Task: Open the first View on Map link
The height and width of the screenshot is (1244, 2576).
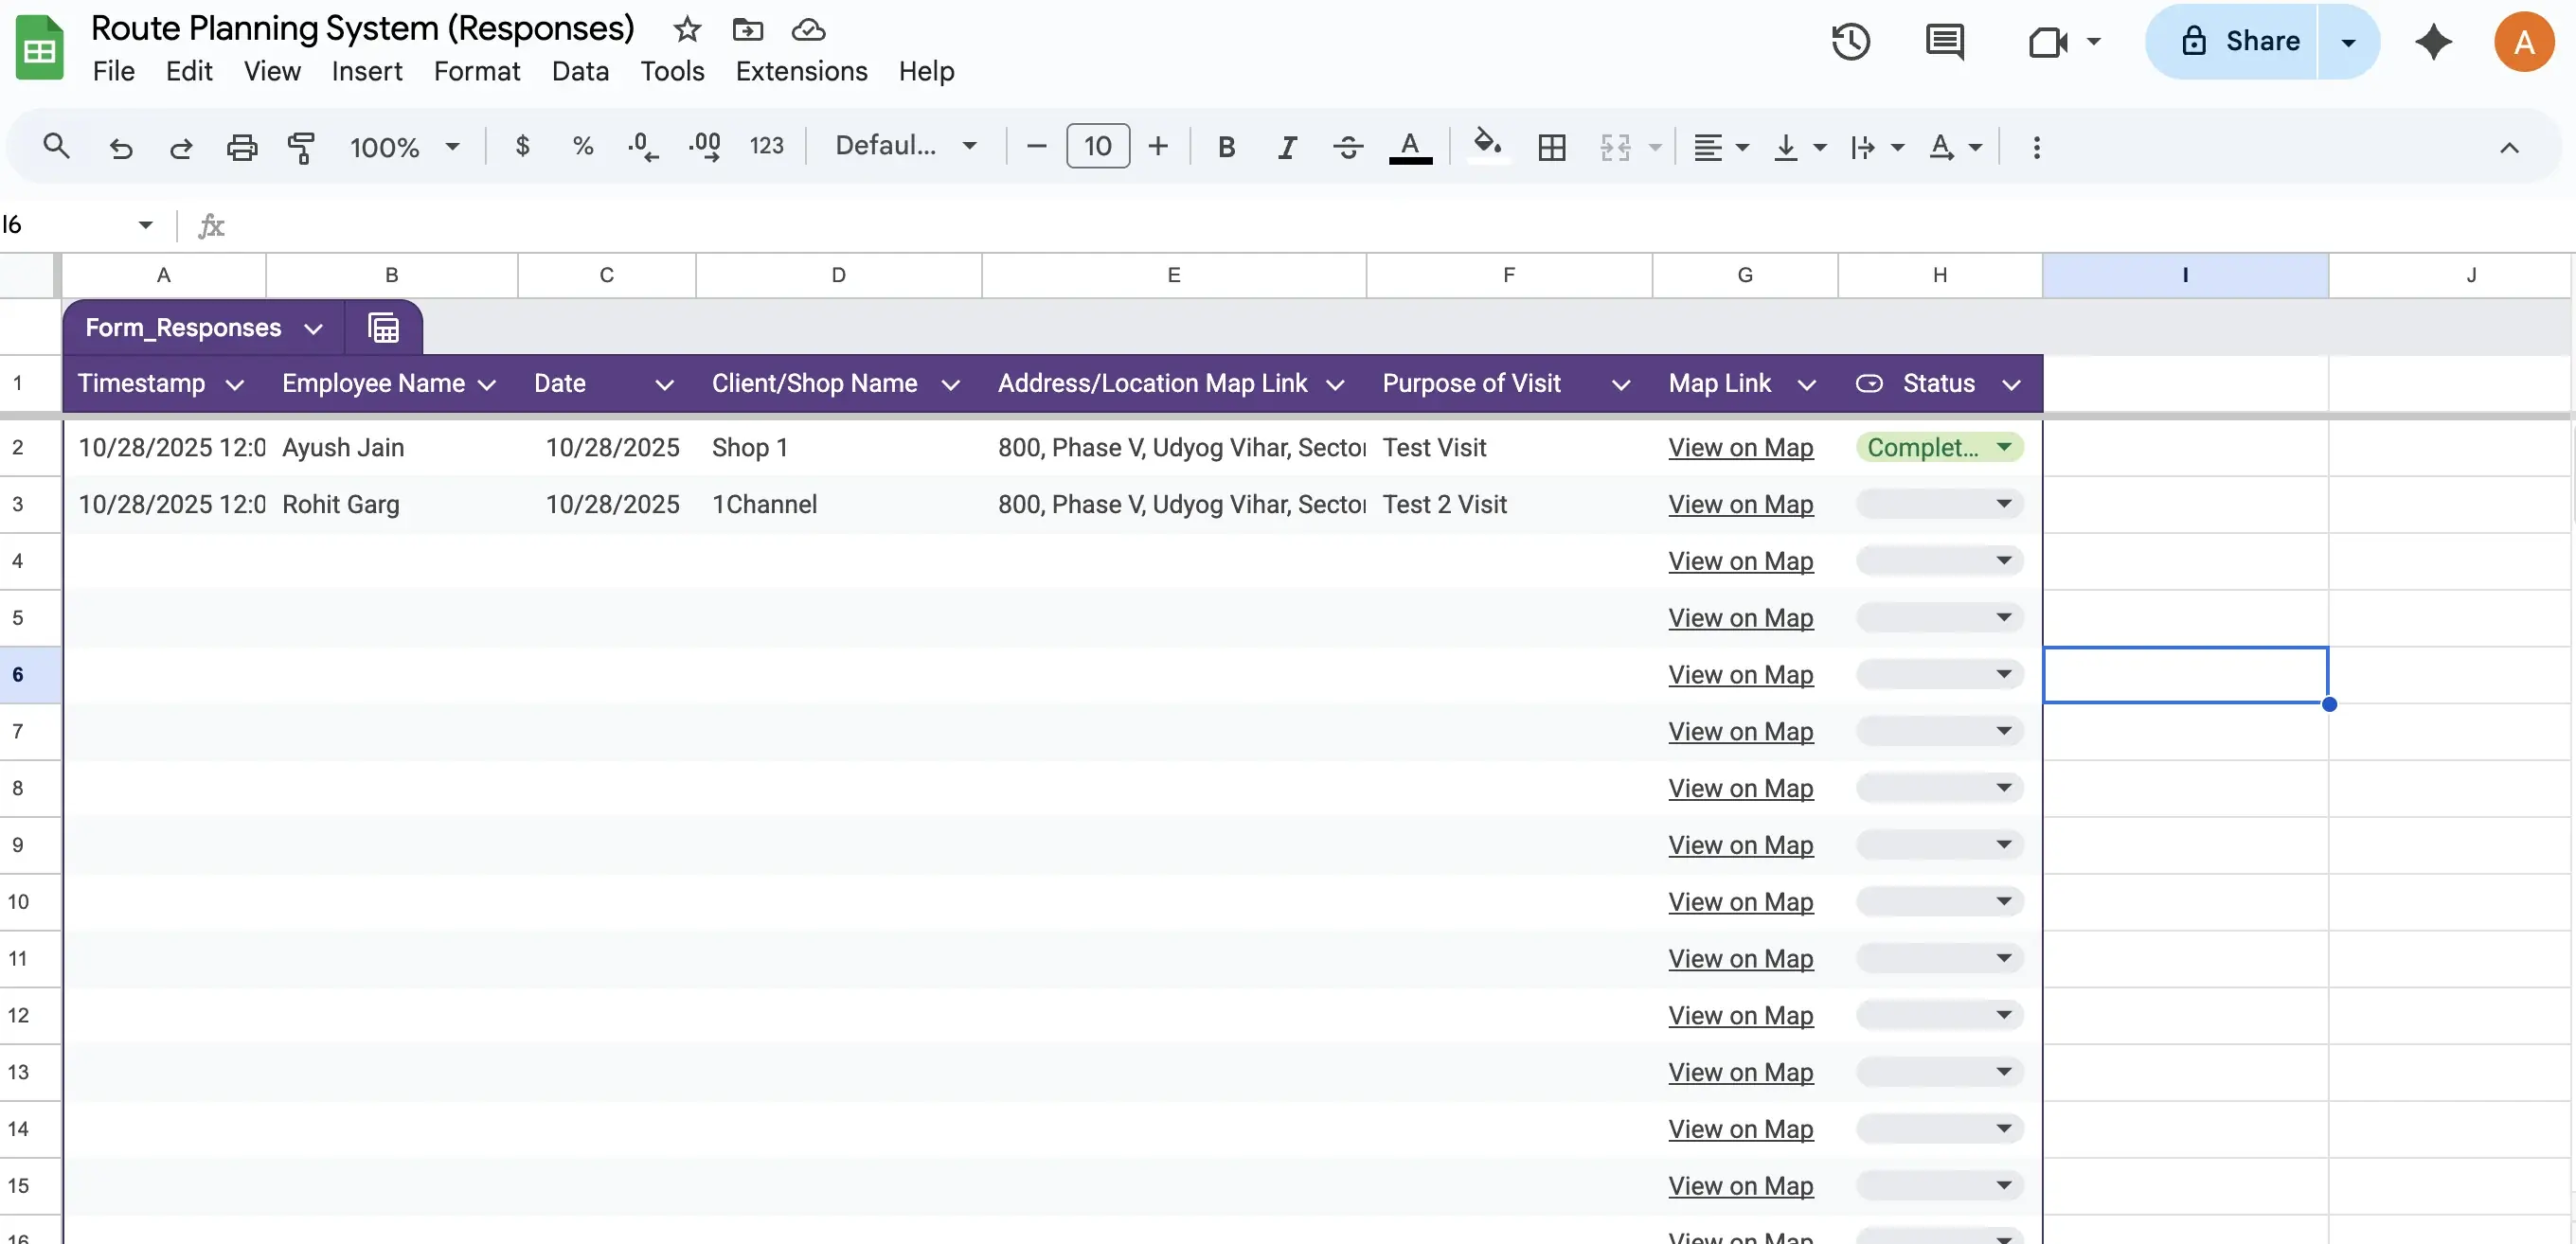Action: click(1741, 447)
